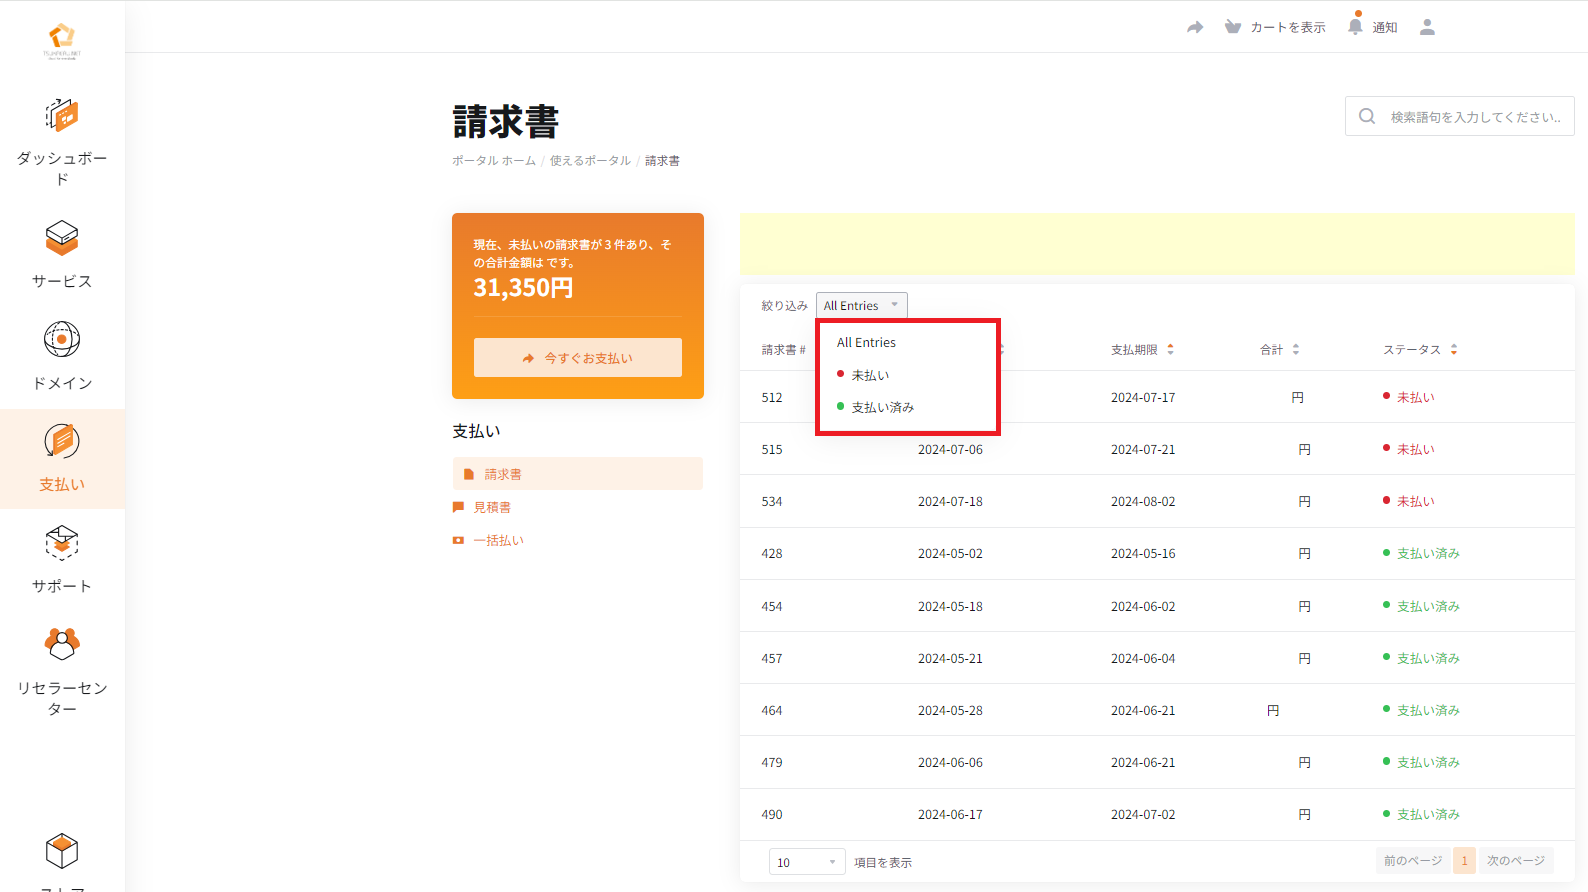Screen dimensions: 1588x892
Task: Click the 支払期限 column header label
Action: [x=1134, y=349]
